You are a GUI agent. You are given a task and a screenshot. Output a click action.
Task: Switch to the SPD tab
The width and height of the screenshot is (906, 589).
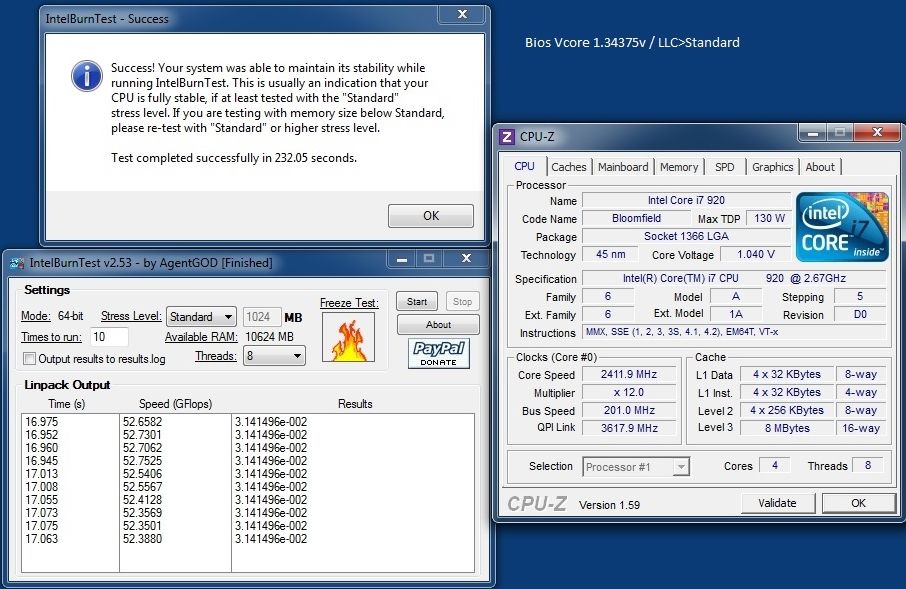tap(725, 167)
